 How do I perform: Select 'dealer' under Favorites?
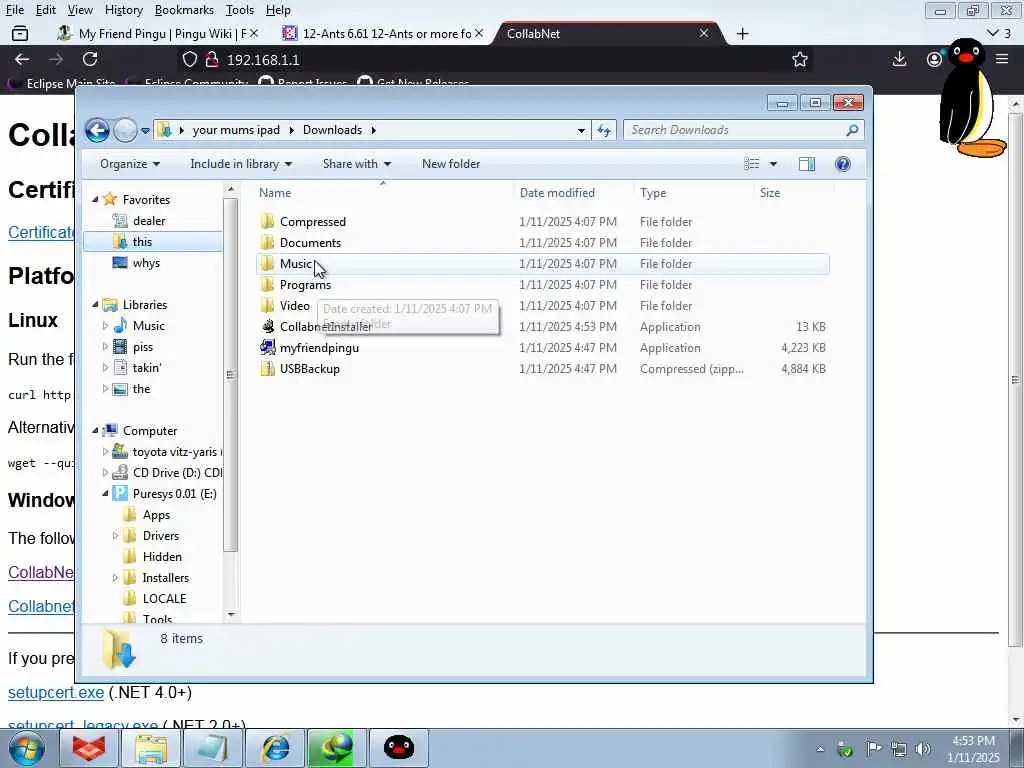[149, 221]
